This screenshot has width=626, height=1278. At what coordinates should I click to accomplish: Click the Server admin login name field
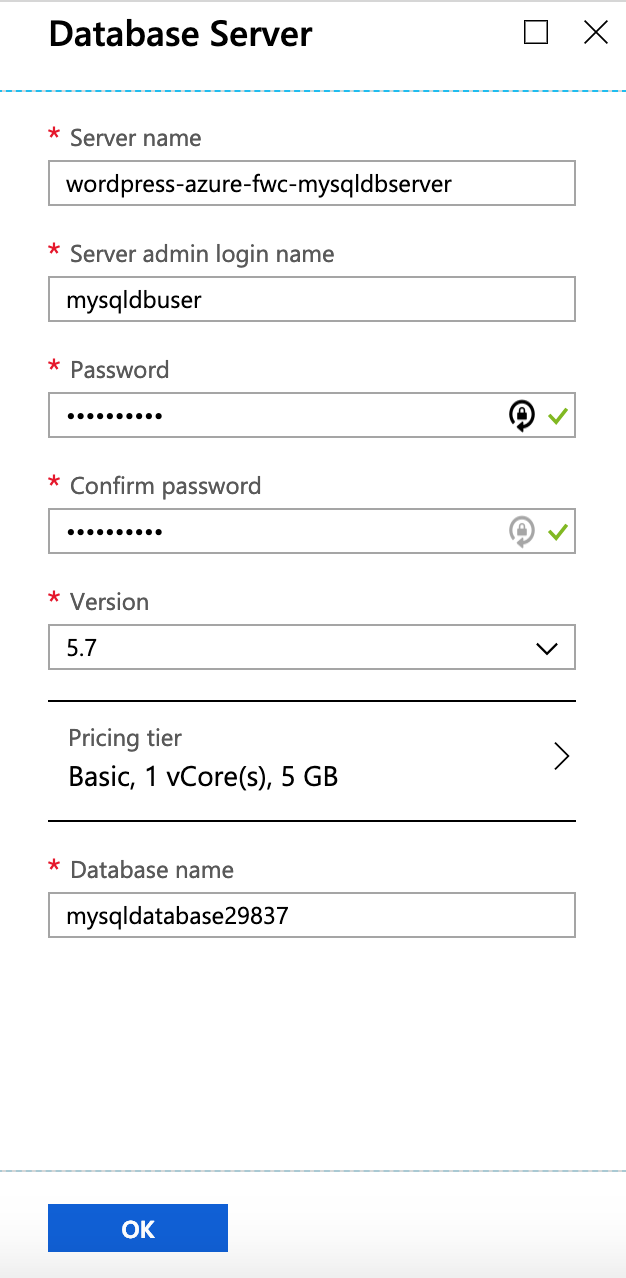311,300
